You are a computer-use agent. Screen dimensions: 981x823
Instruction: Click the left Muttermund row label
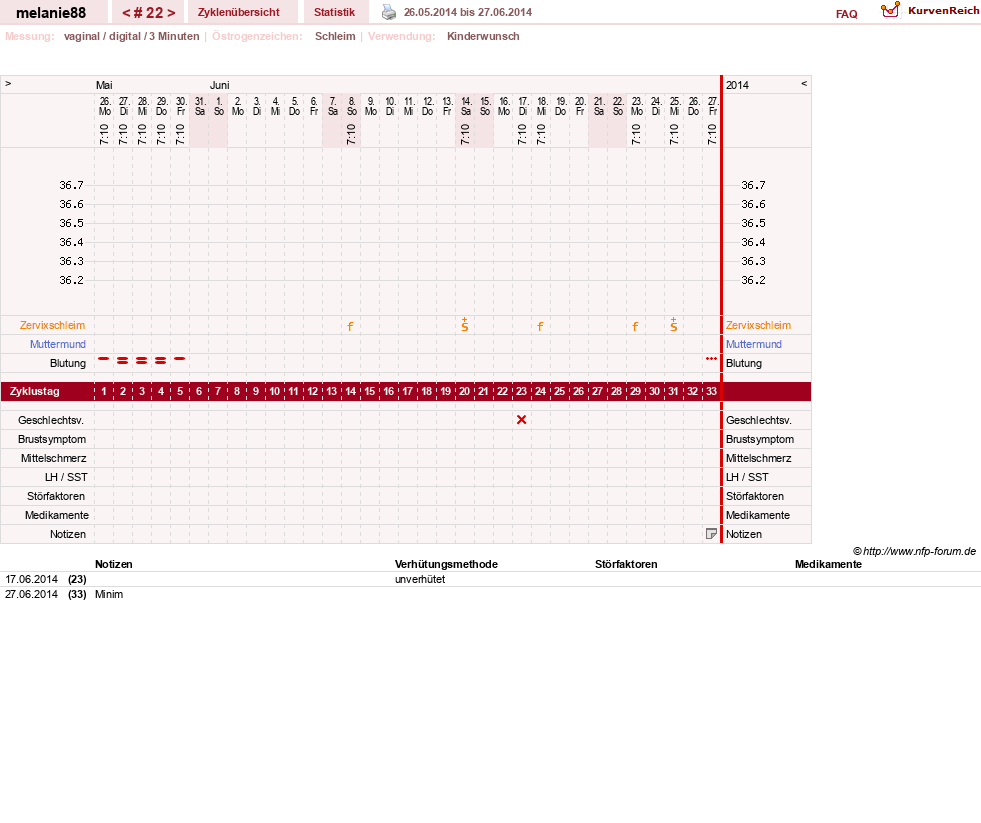click(58, 344)
